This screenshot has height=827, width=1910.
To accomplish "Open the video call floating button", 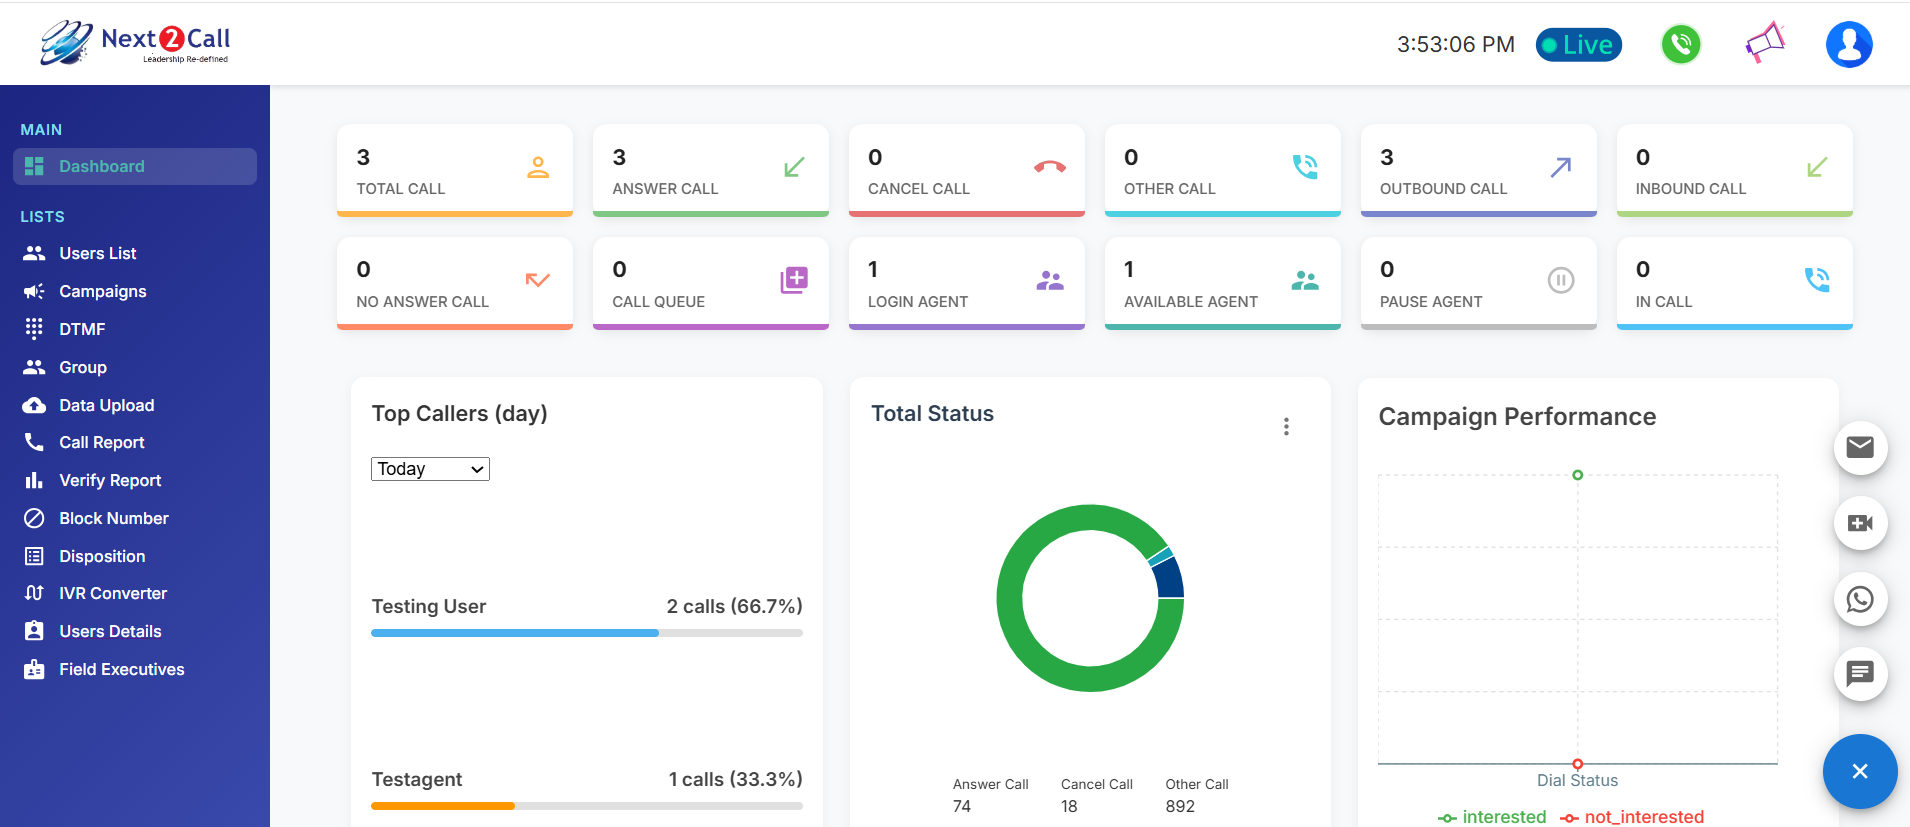I will pos(1860,523).
